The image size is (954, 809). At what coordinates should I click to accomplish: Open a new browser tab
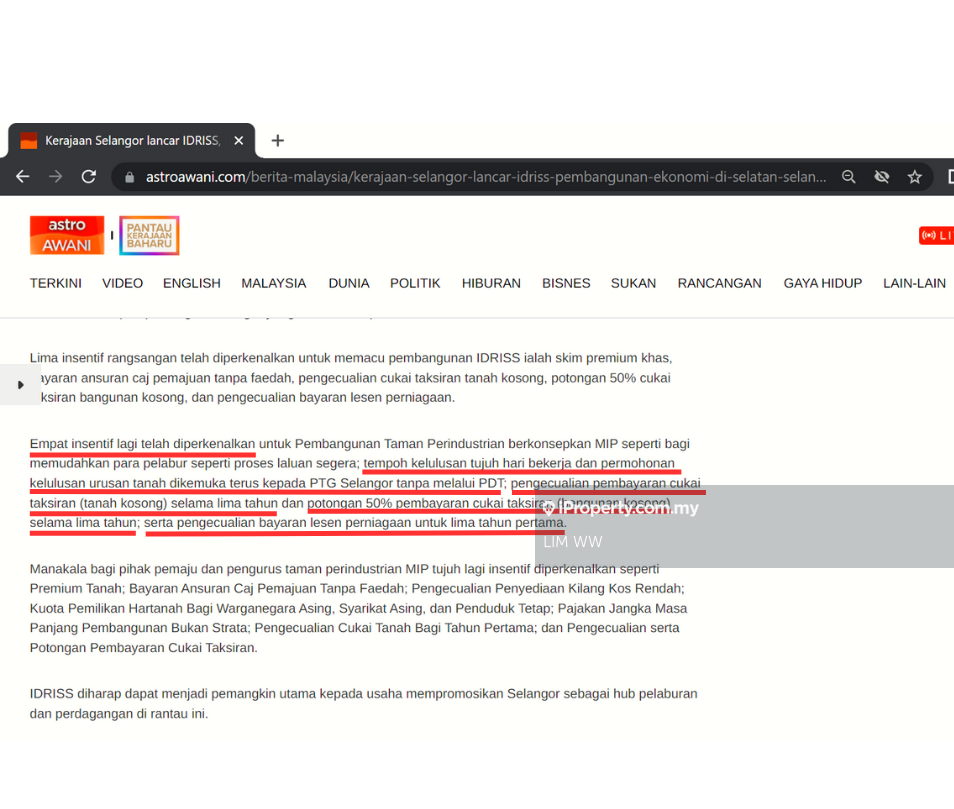coord(278,141)
